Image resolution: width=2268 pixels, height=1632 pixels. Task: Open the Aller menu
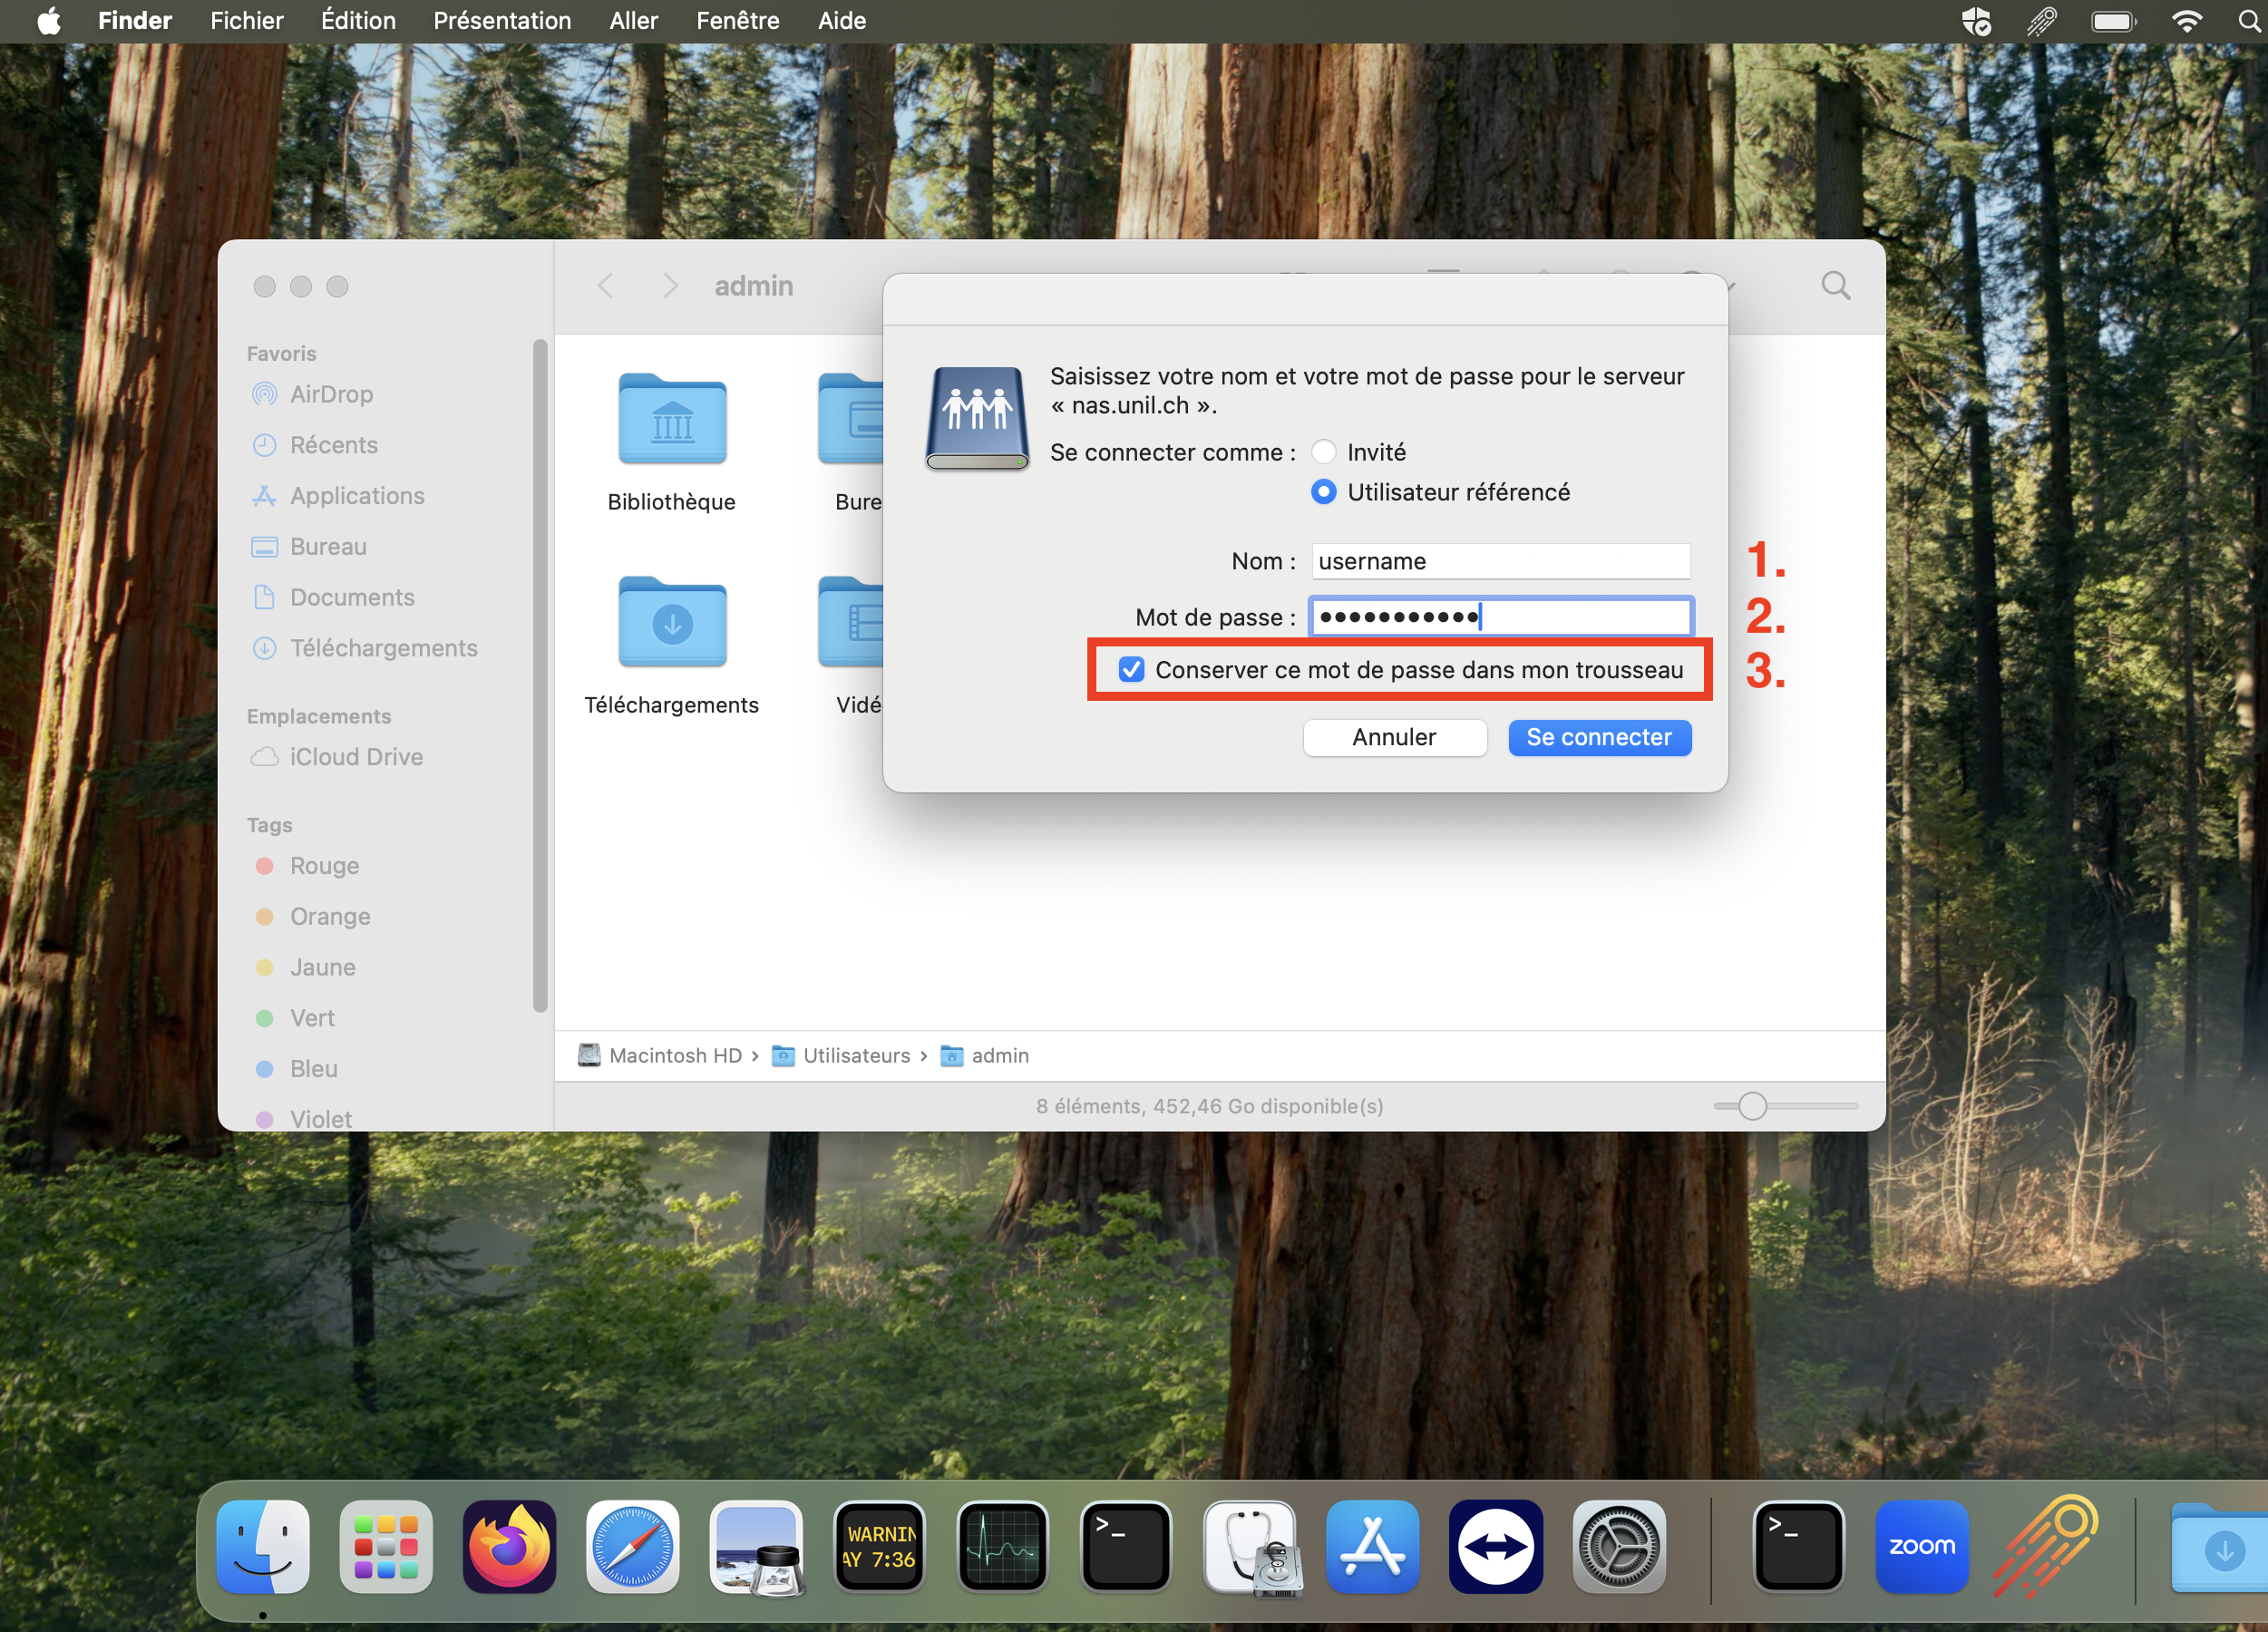pyautogui.click(x=633, y=21)
